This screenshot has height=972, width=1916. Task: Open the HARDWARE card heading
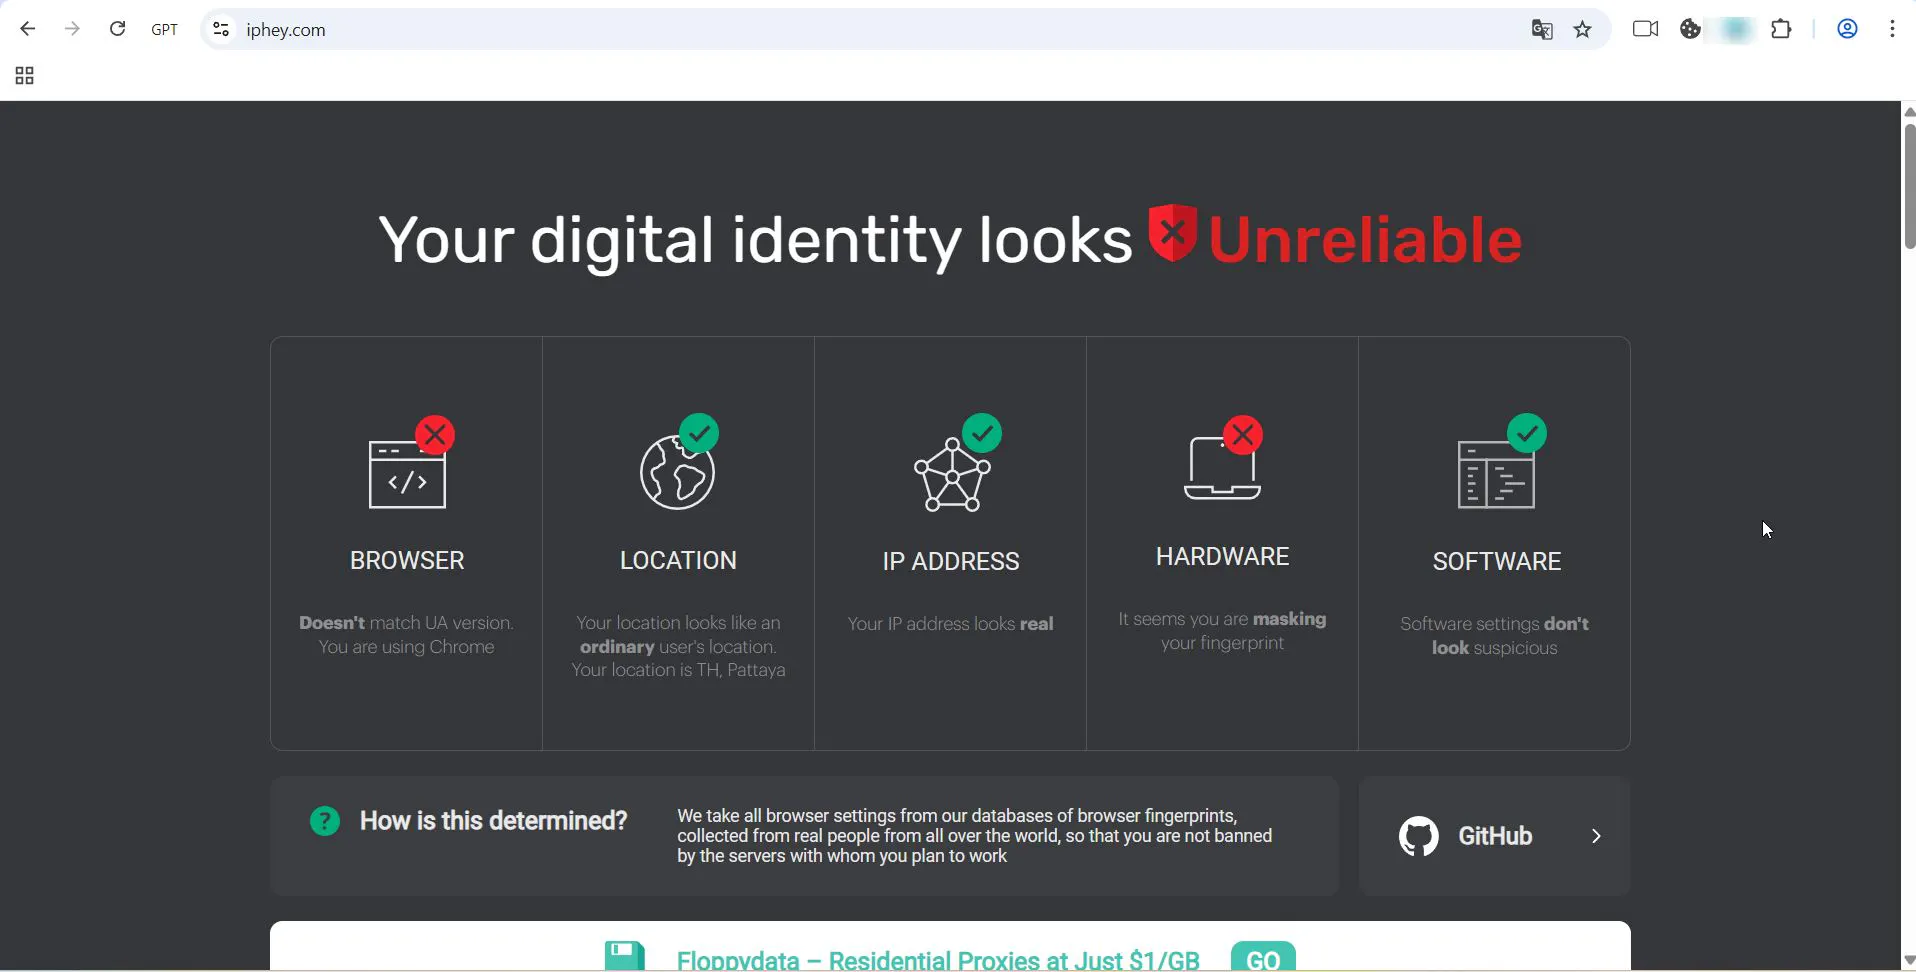(x=1223, y=557)
